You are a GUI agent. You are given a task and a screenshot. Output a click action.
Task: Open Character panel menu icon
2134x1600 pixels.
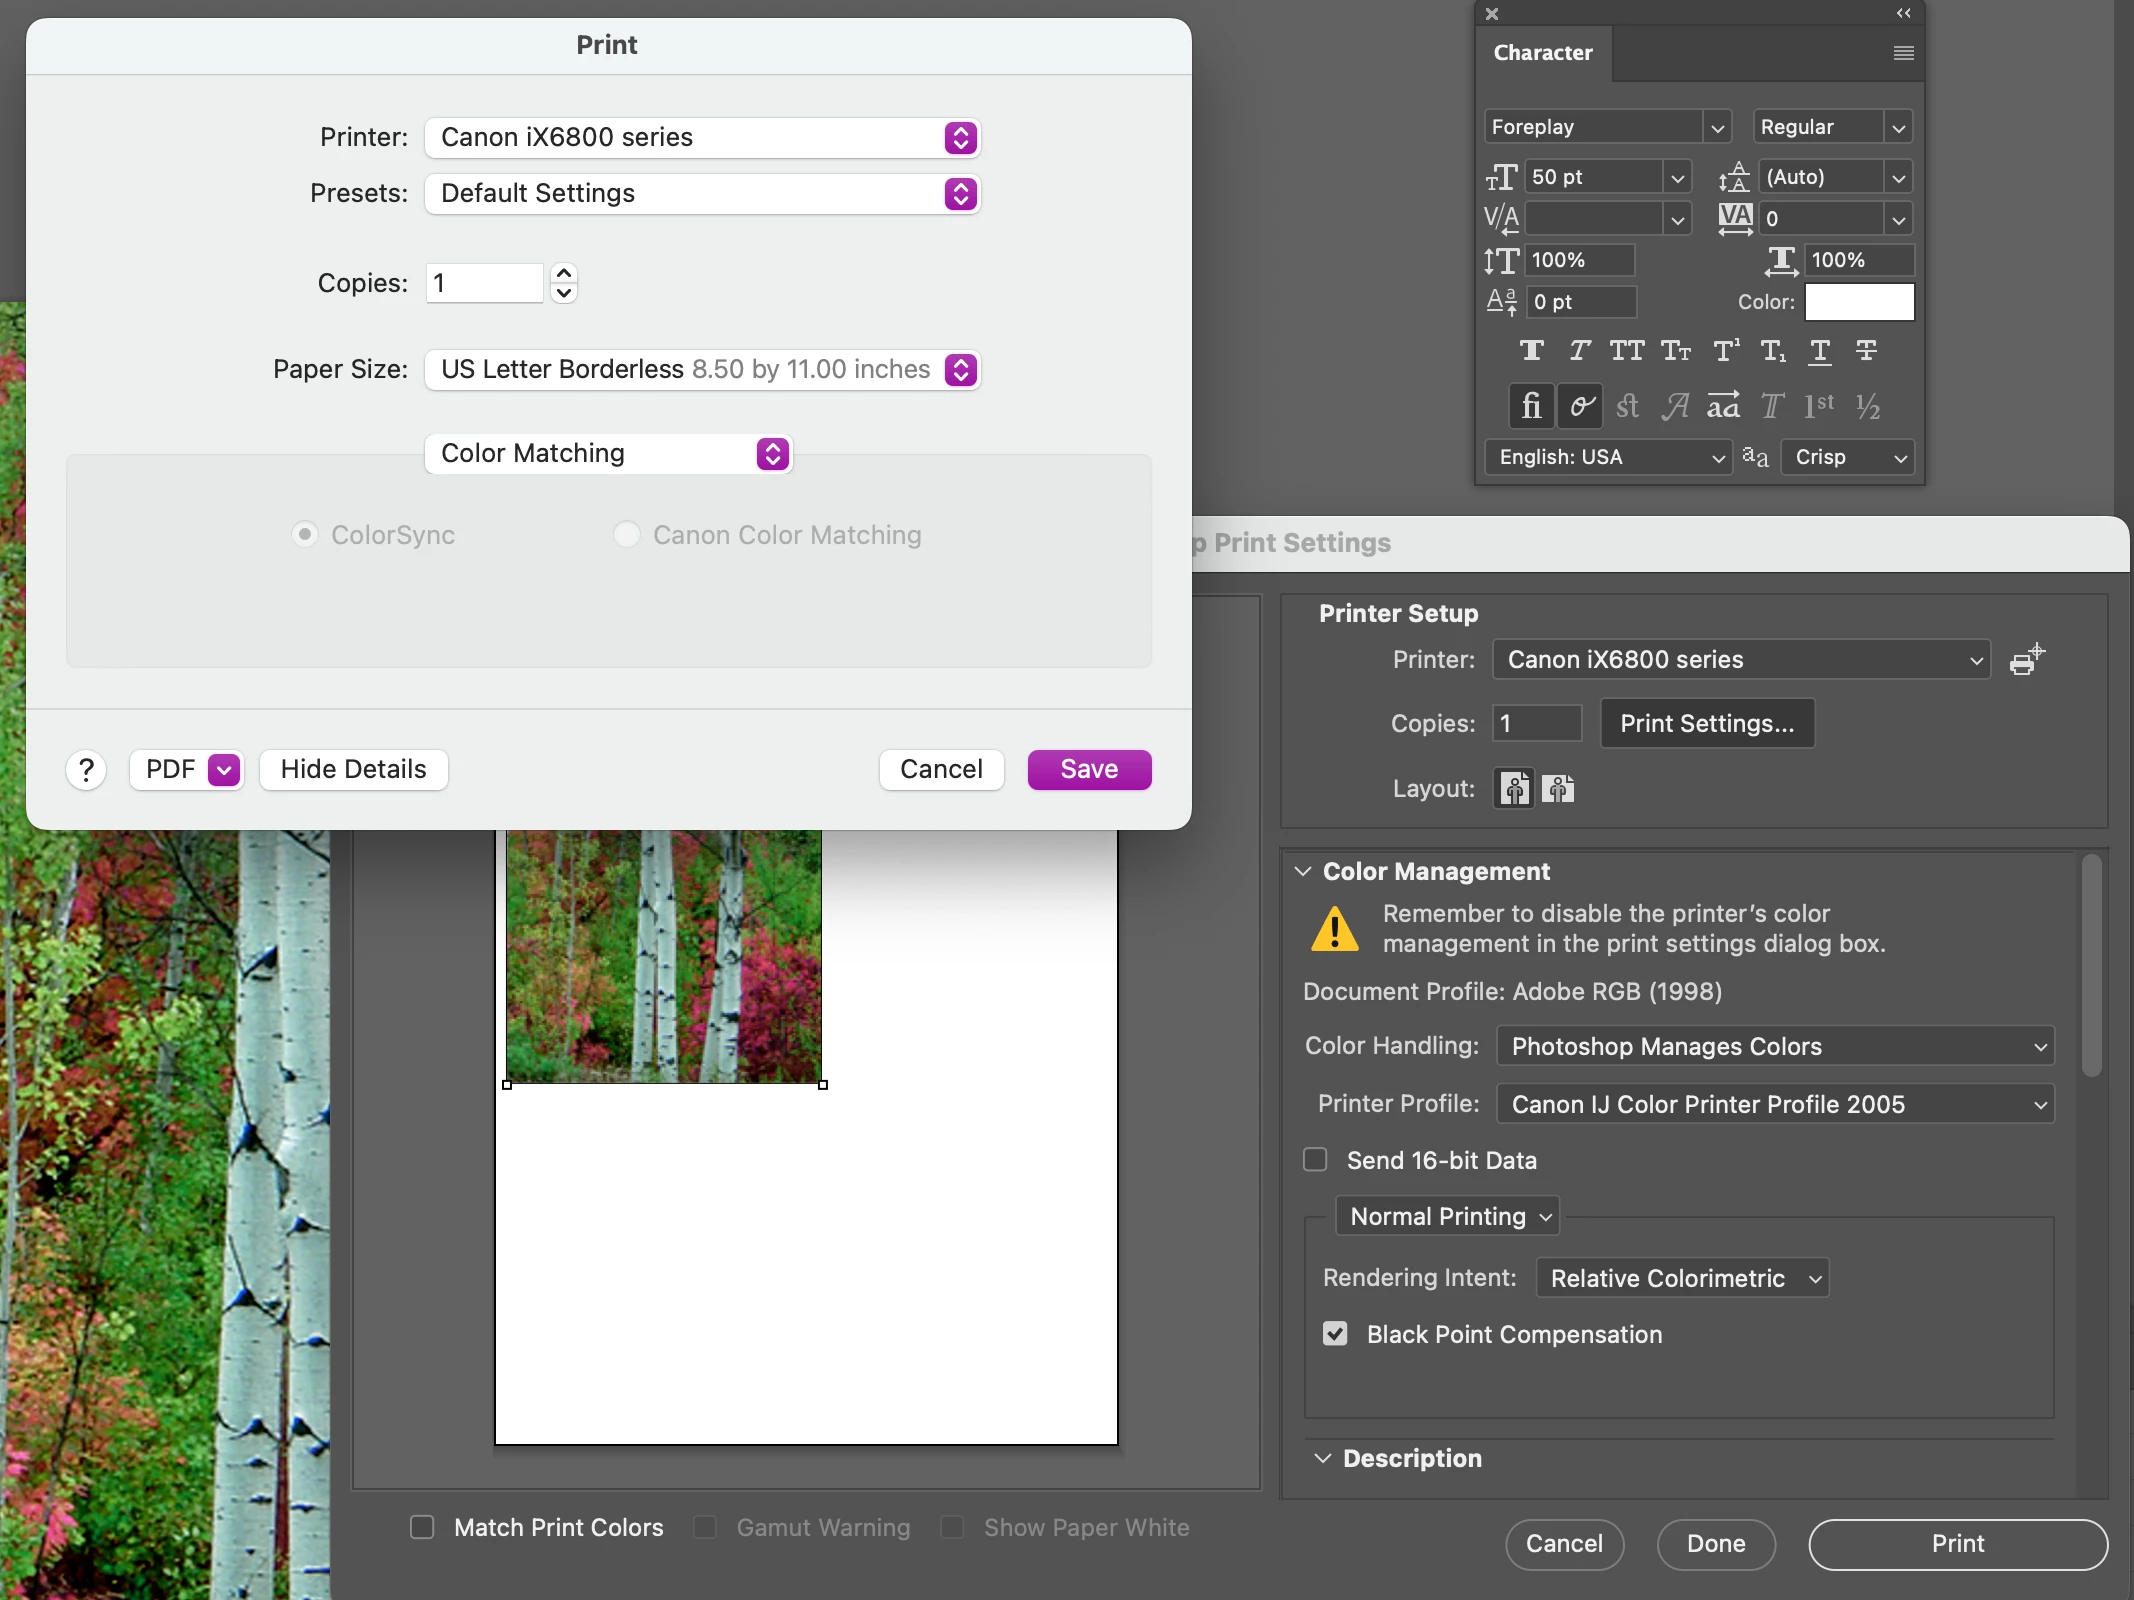coord(1903,53)
